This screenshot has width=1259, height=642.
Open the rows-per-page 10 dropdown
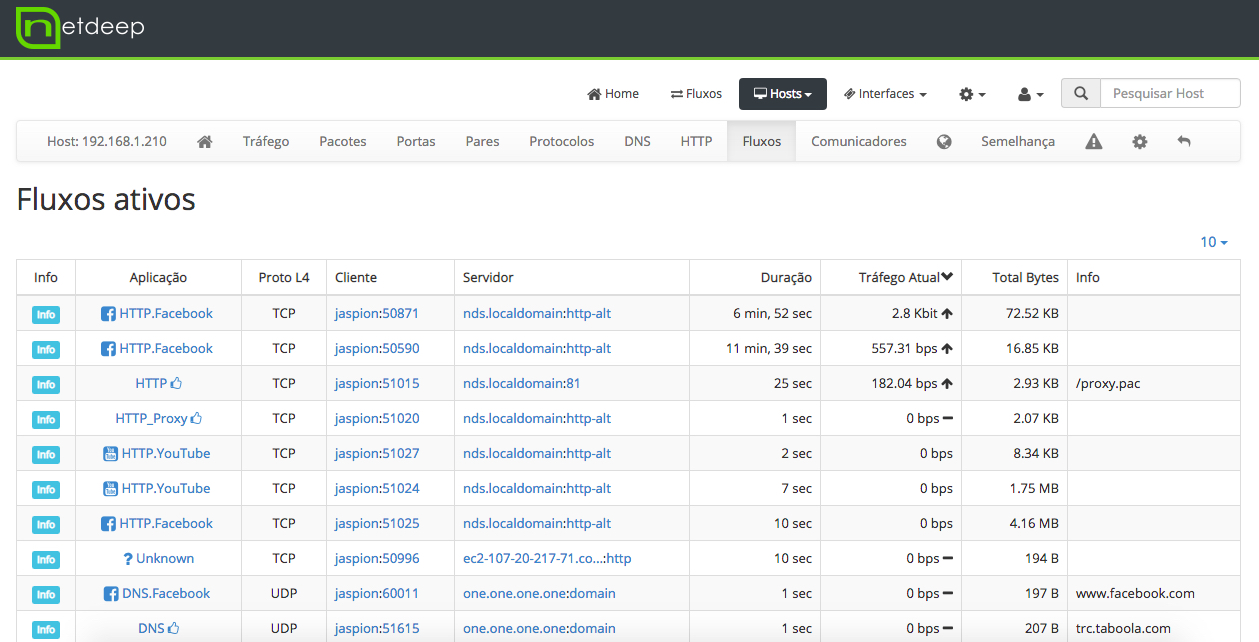coord(1214,242)
